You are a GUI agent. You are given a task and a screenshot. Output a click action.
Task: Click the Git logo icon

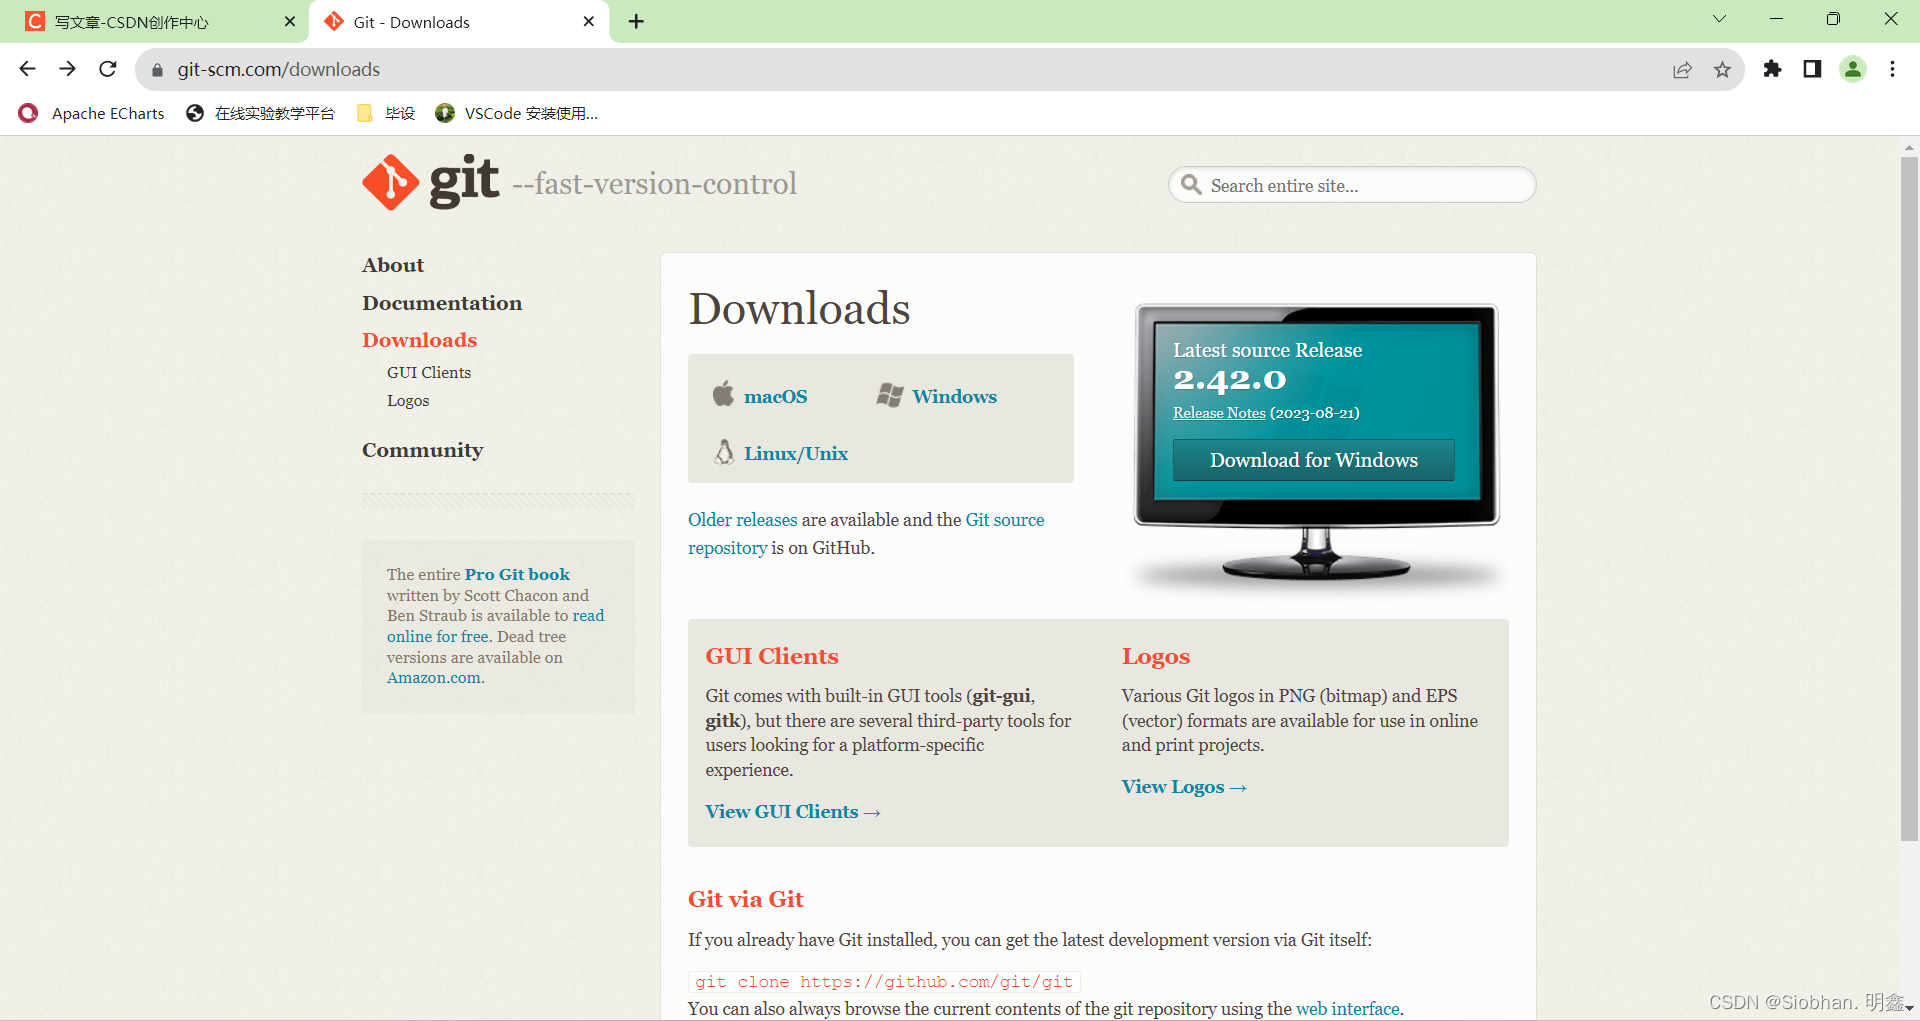point(391,183)
